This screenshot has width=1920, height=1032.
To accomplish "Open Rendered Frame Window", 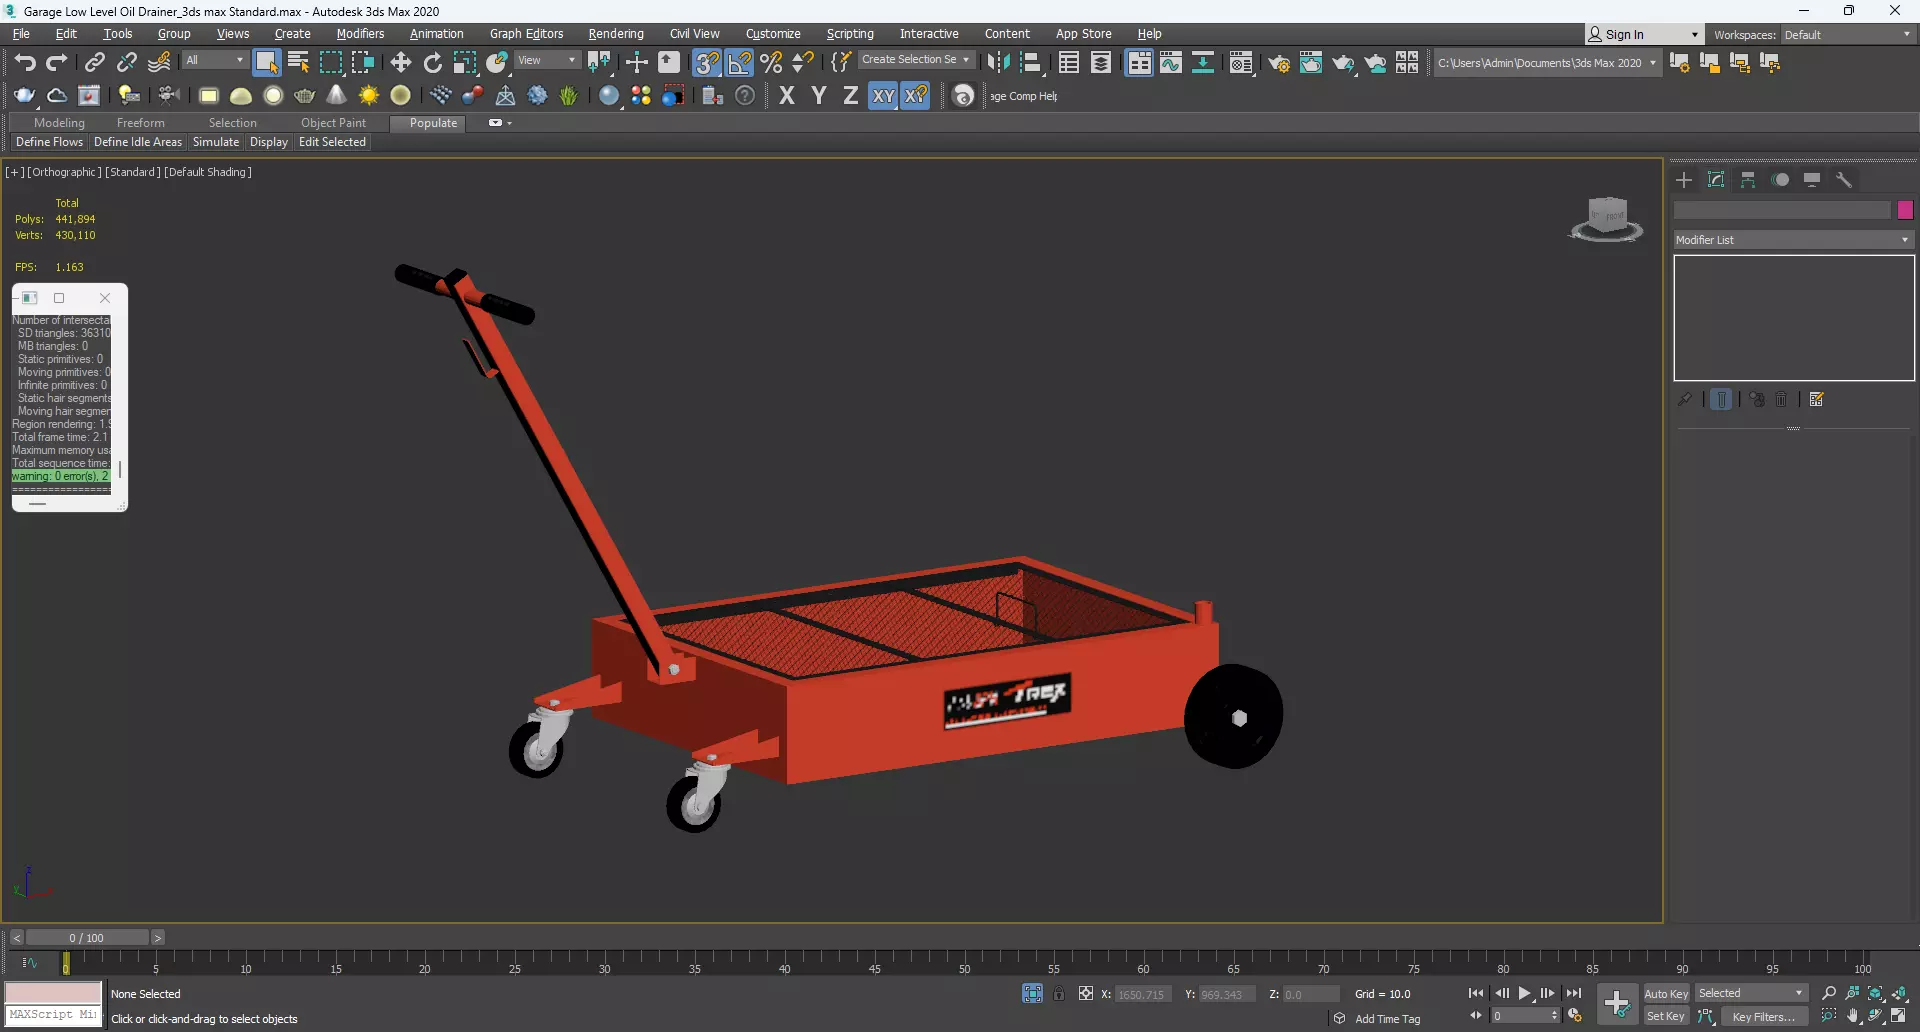I will [1310, 63].
